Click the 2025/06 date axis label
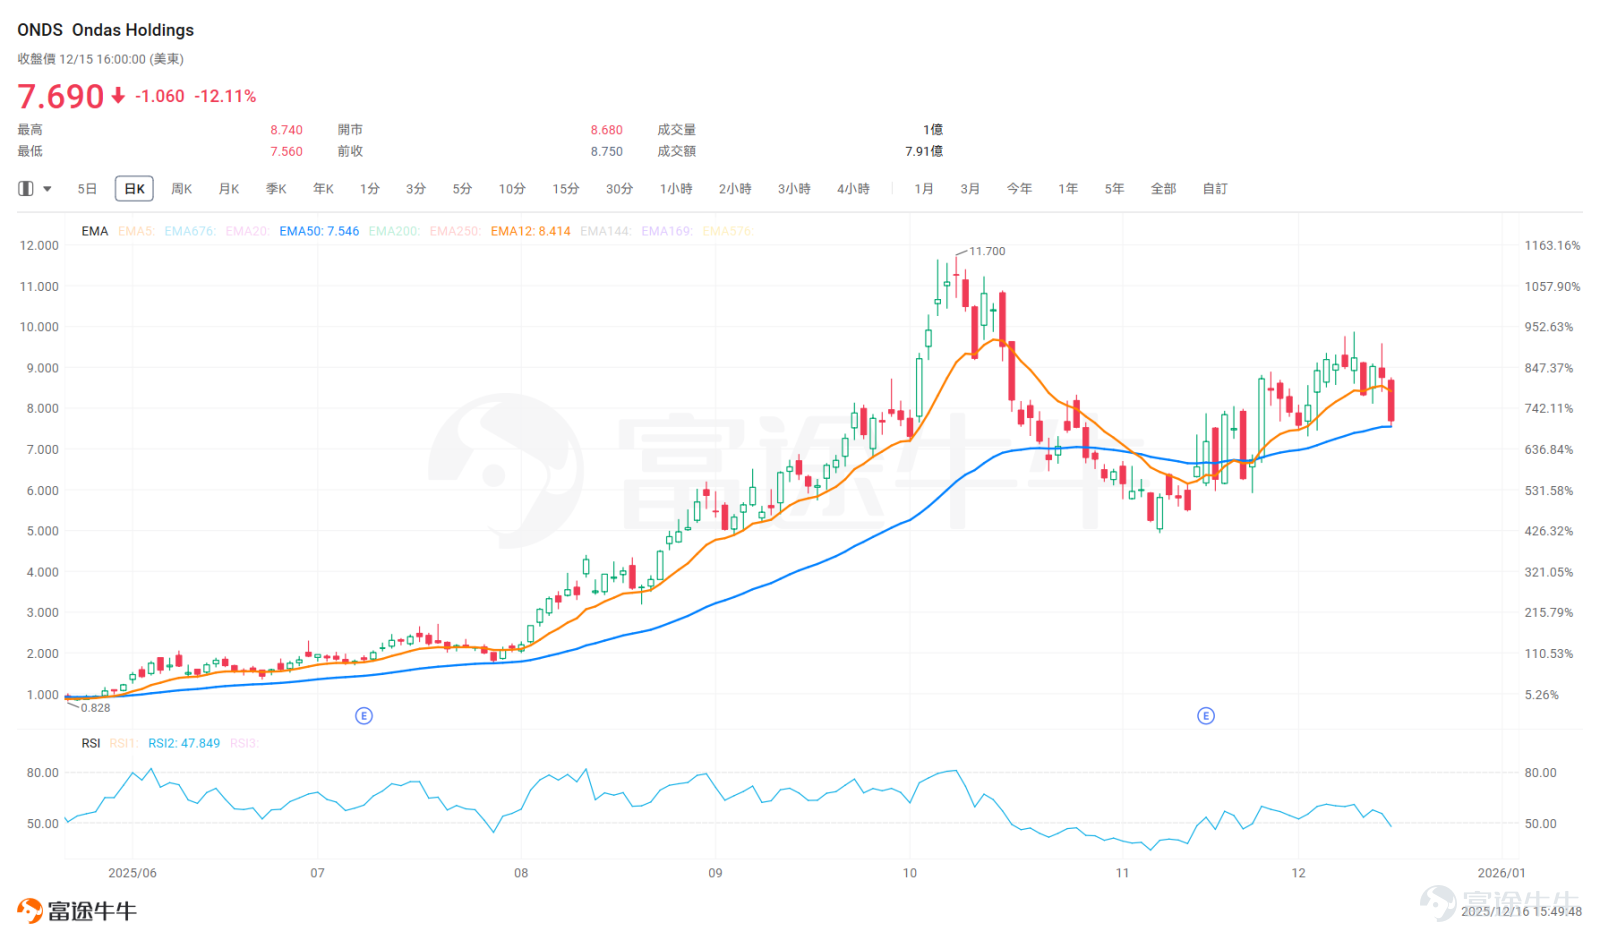Image resolution: width=1600 pixels, height=940 pixels. coord(132,873)
